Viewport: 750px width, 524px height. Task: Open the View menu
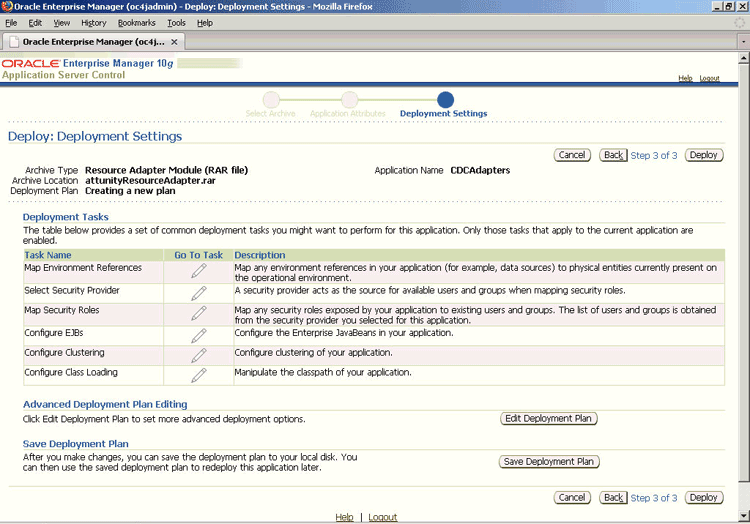[61, 23]
